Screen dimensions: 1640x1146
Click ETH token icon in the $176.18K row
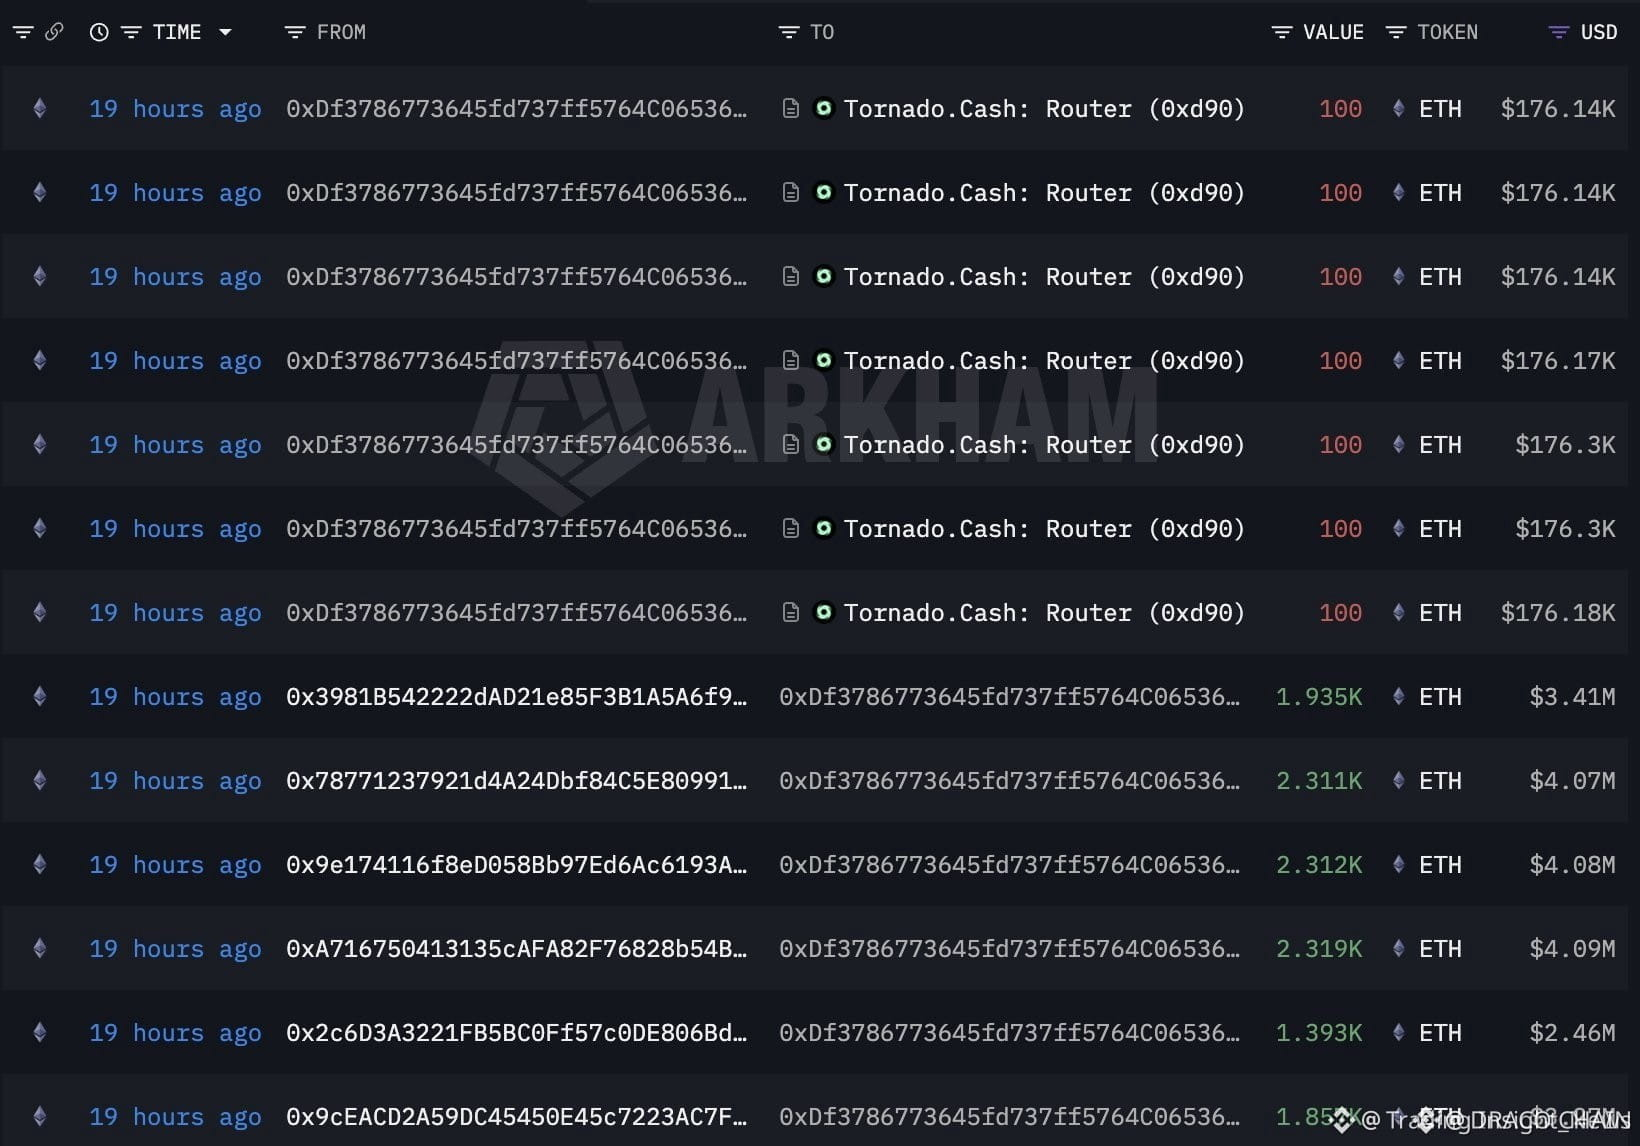pyautogui.click(x=1399, y=612)
